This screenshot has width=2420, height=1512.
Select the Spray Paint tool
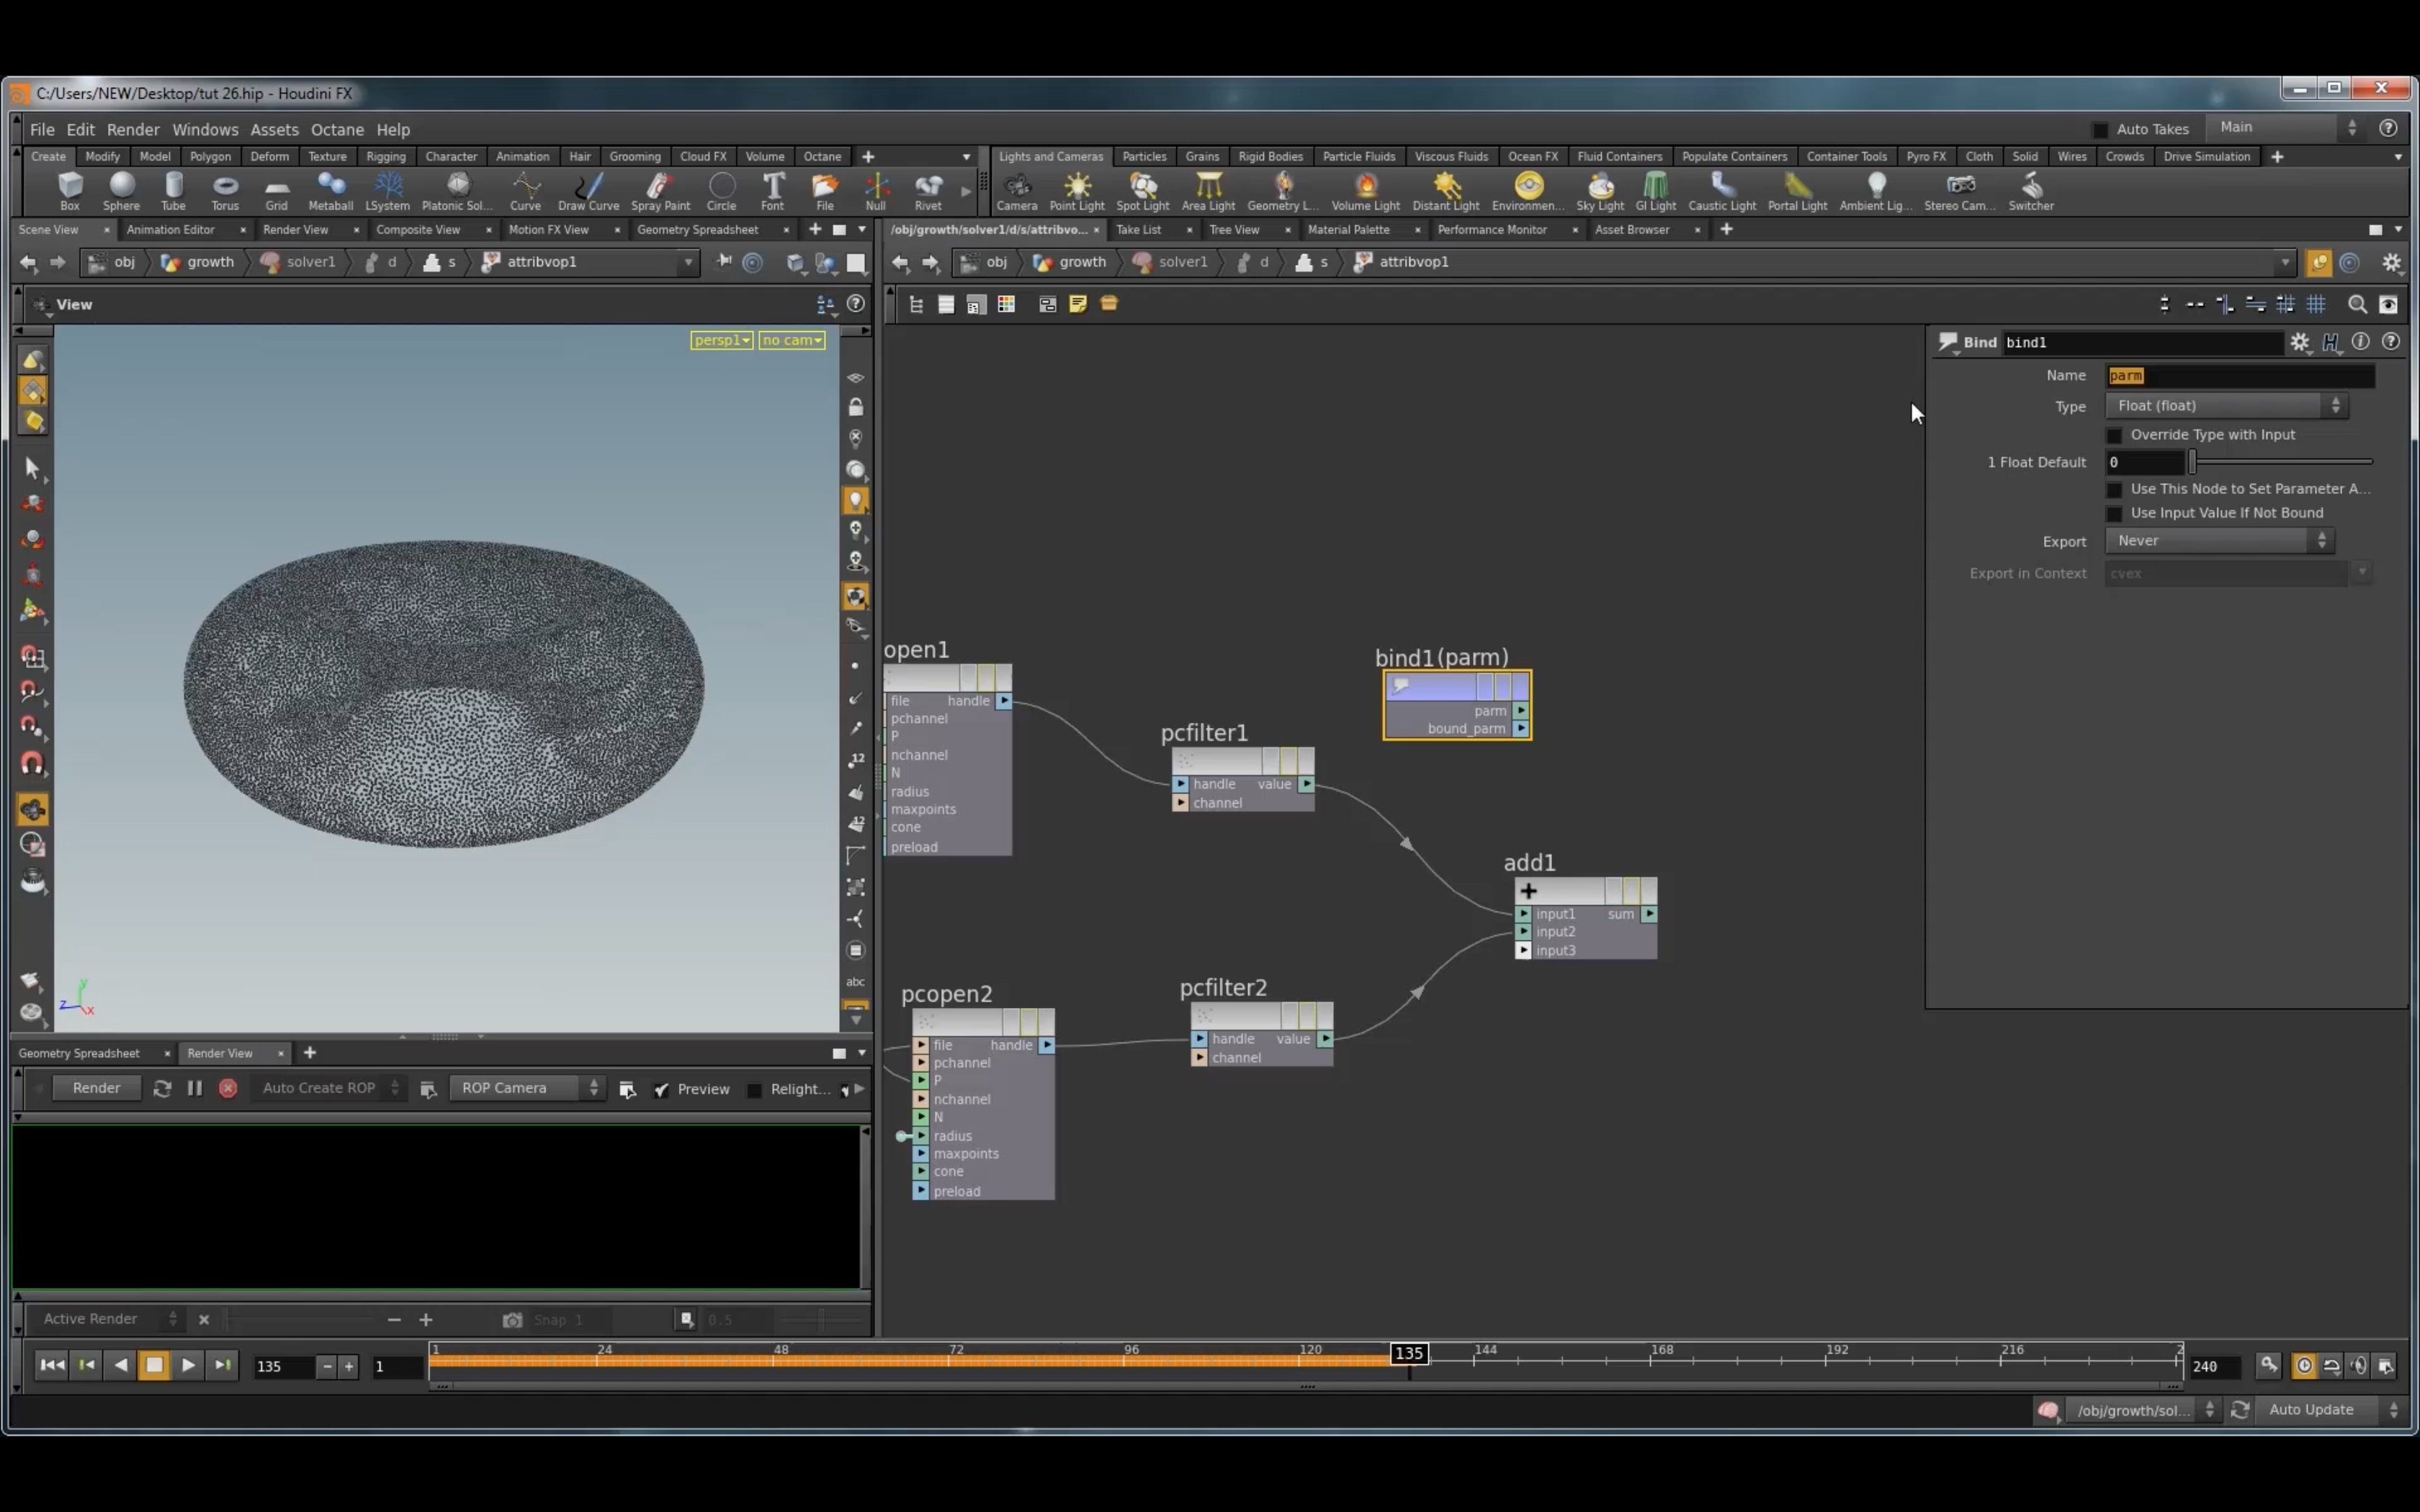coord(660,190)
